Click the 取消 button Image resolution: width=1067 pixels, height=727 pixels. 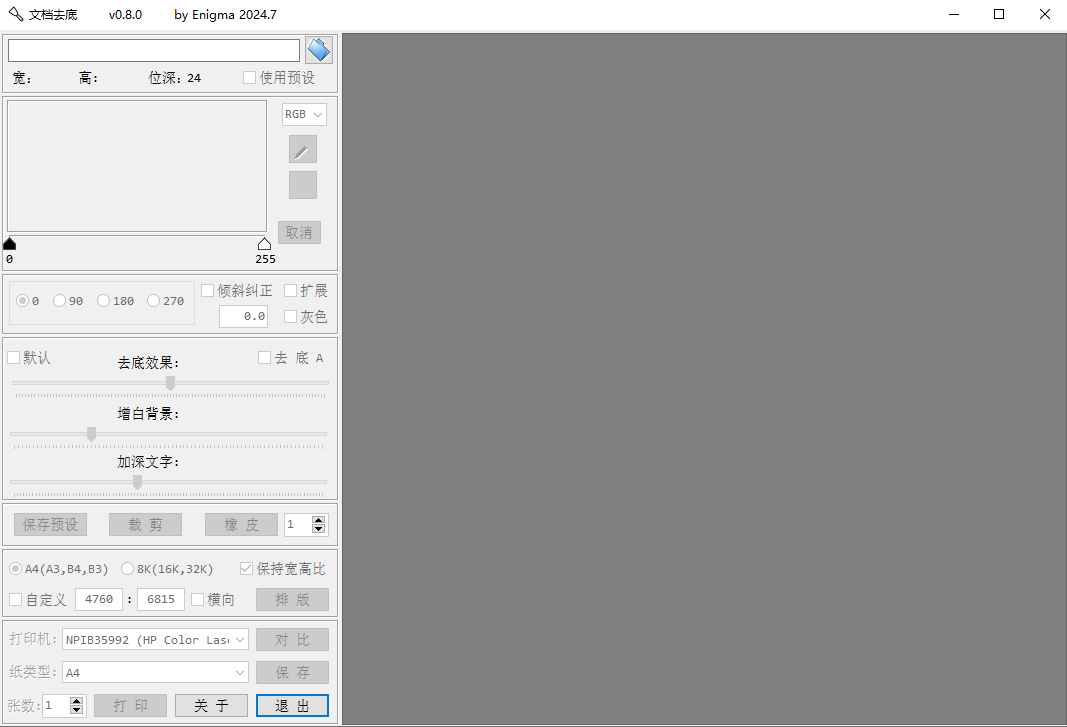(299, 233)
